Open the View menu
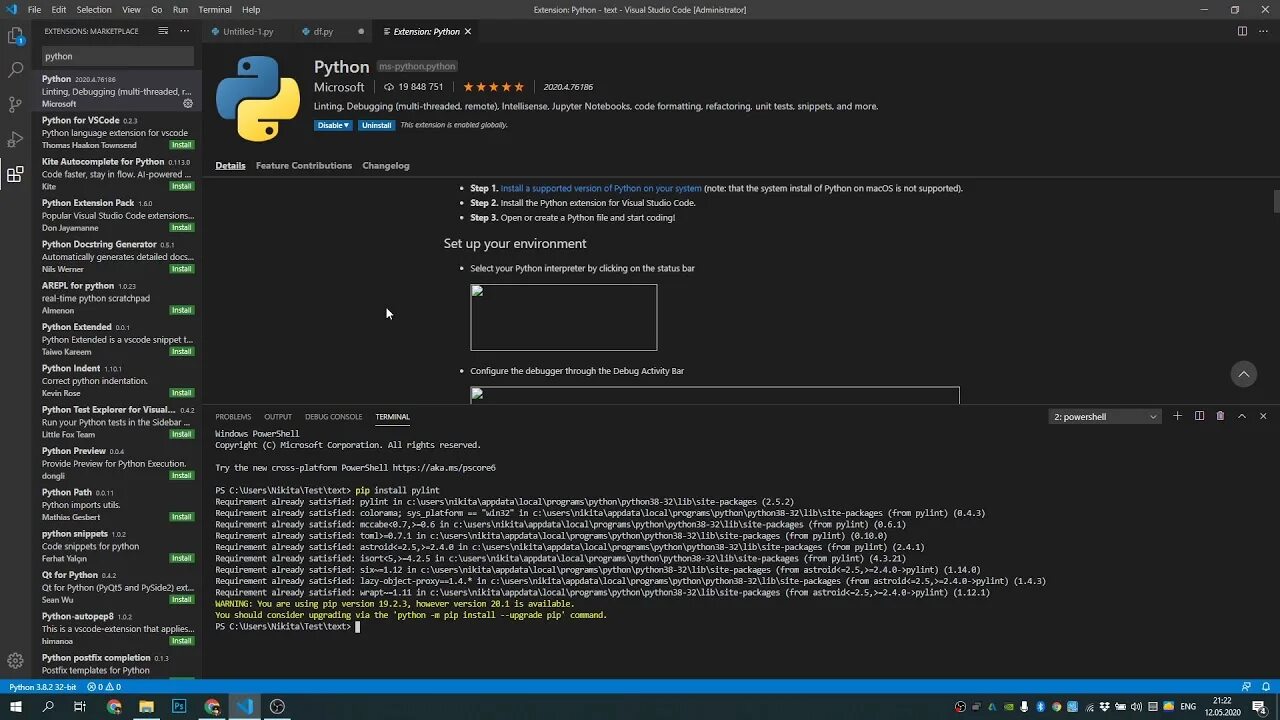This screenshot has width=1280, height=720. tap(131, 9)
